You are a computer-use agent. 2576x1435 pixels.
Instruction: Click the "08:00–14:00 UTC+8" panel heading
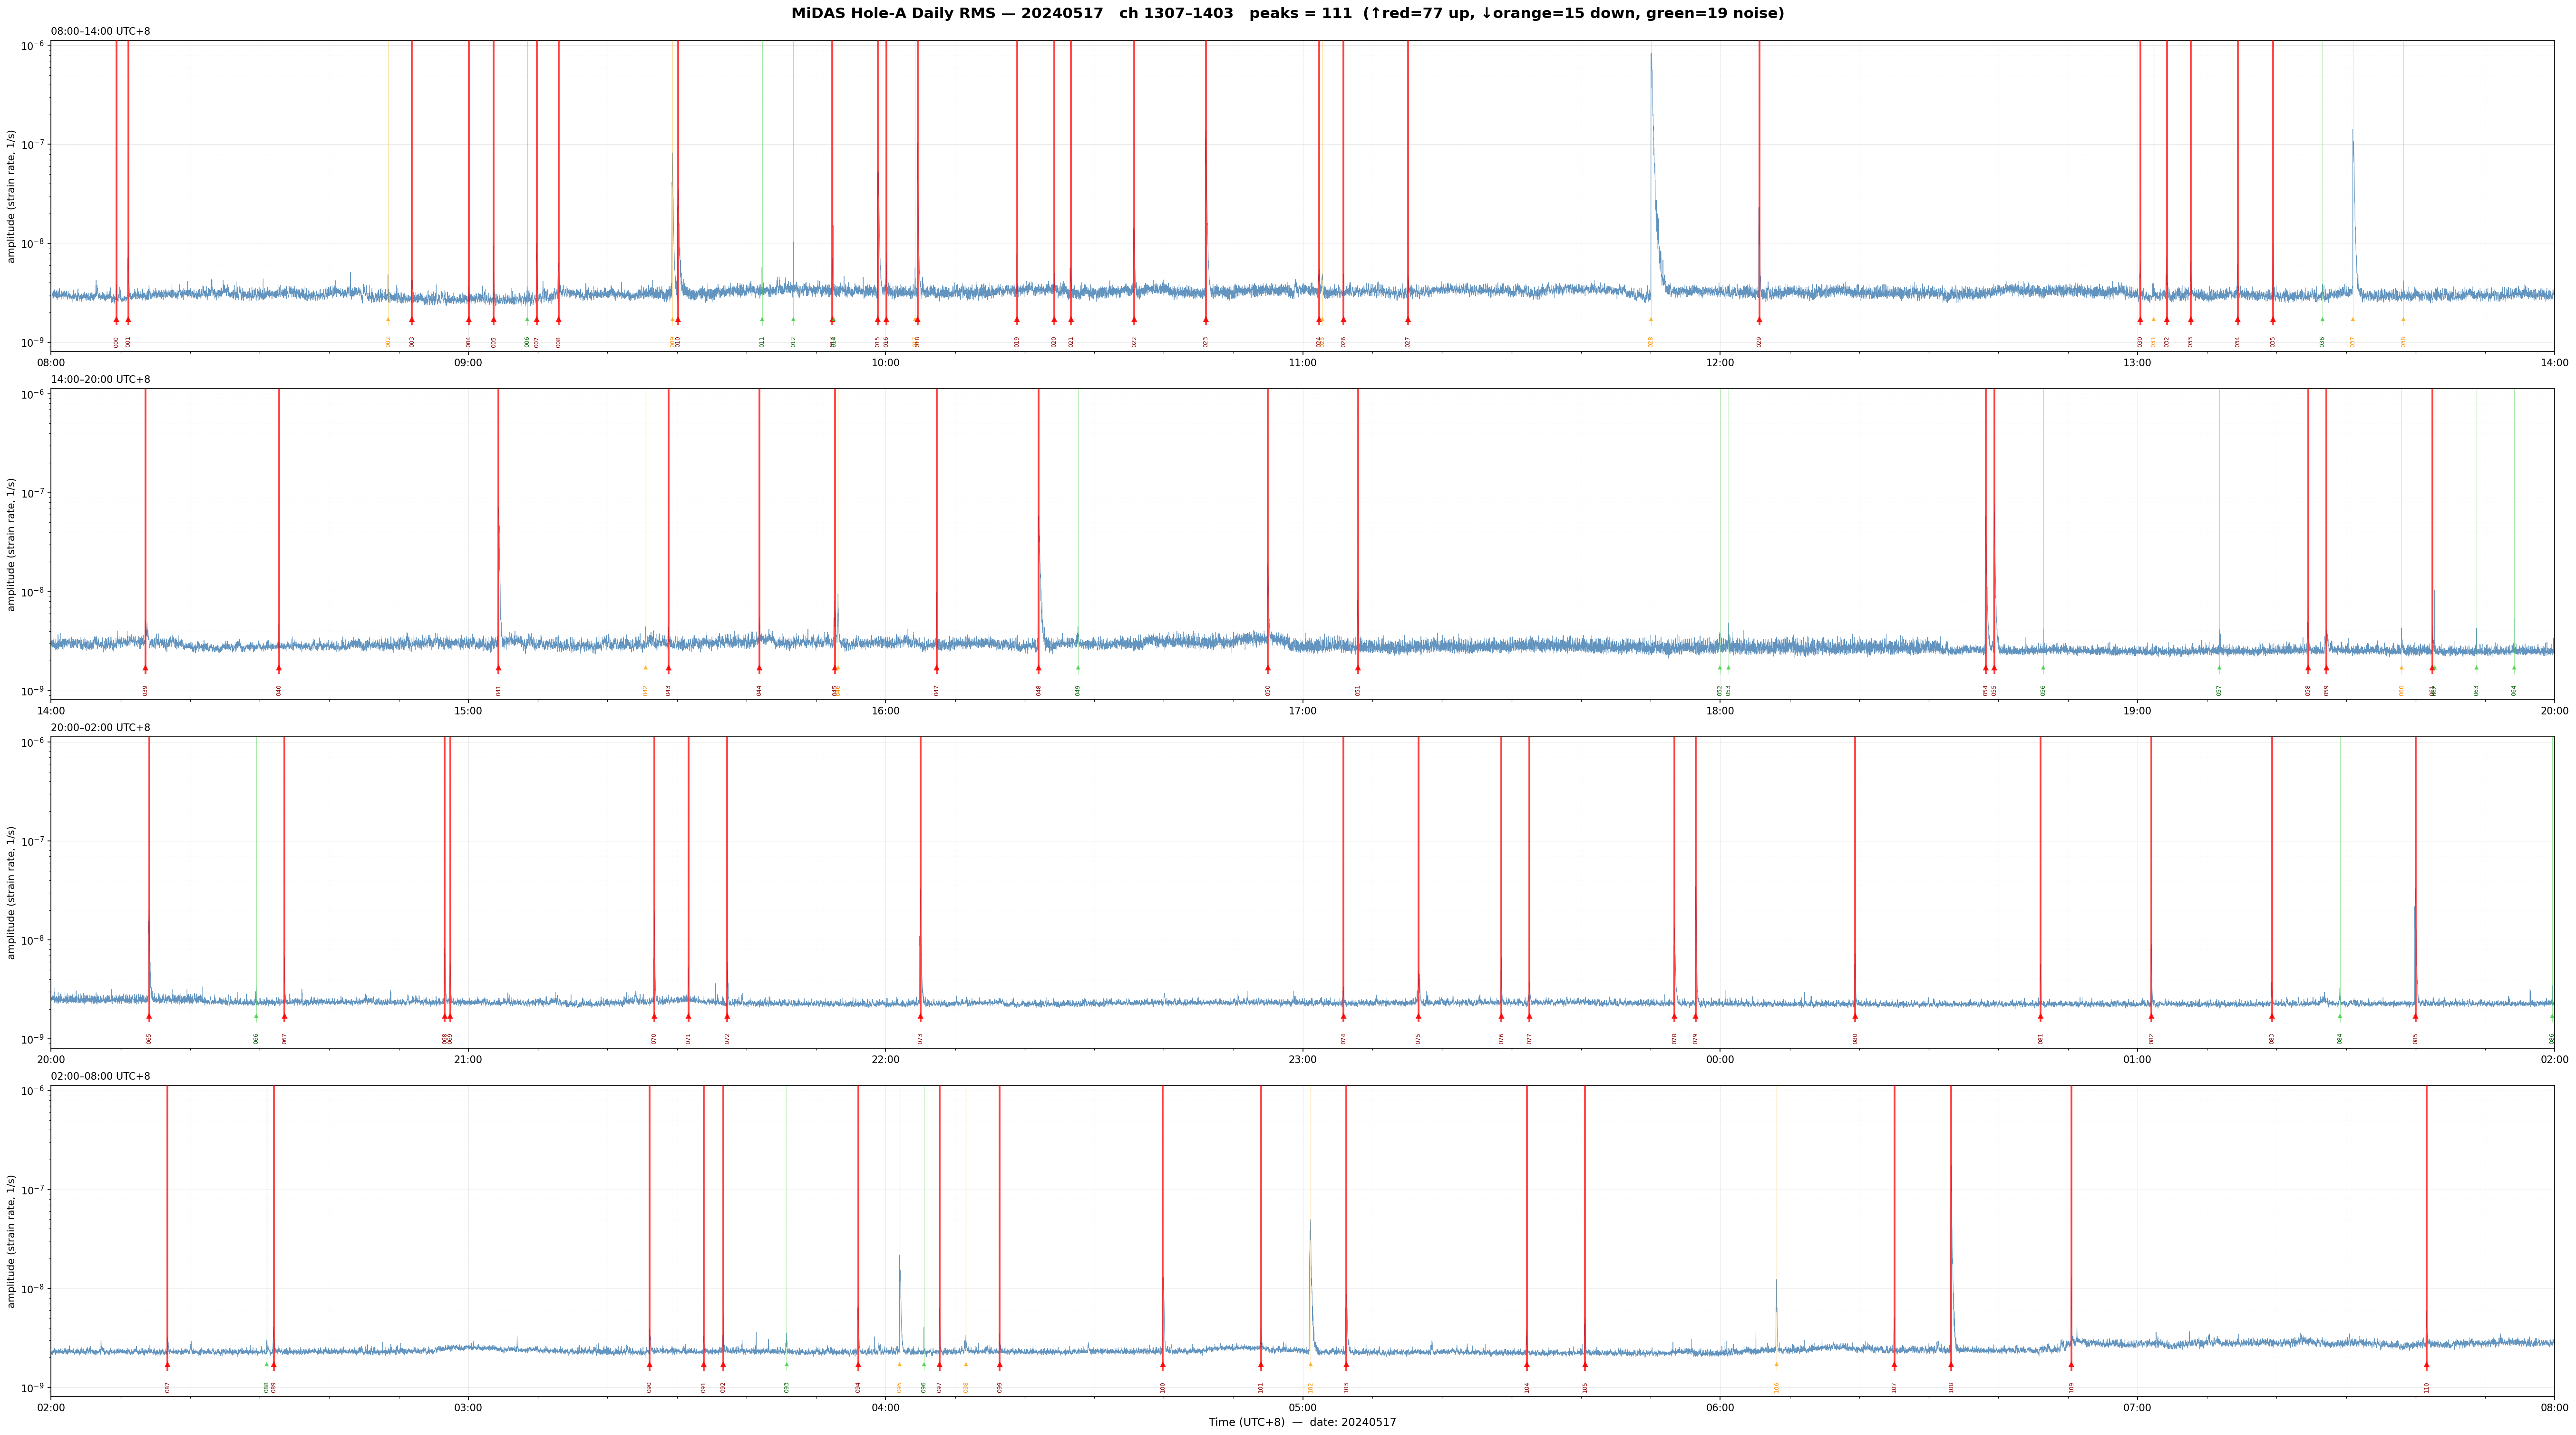(x=101, y=32)
